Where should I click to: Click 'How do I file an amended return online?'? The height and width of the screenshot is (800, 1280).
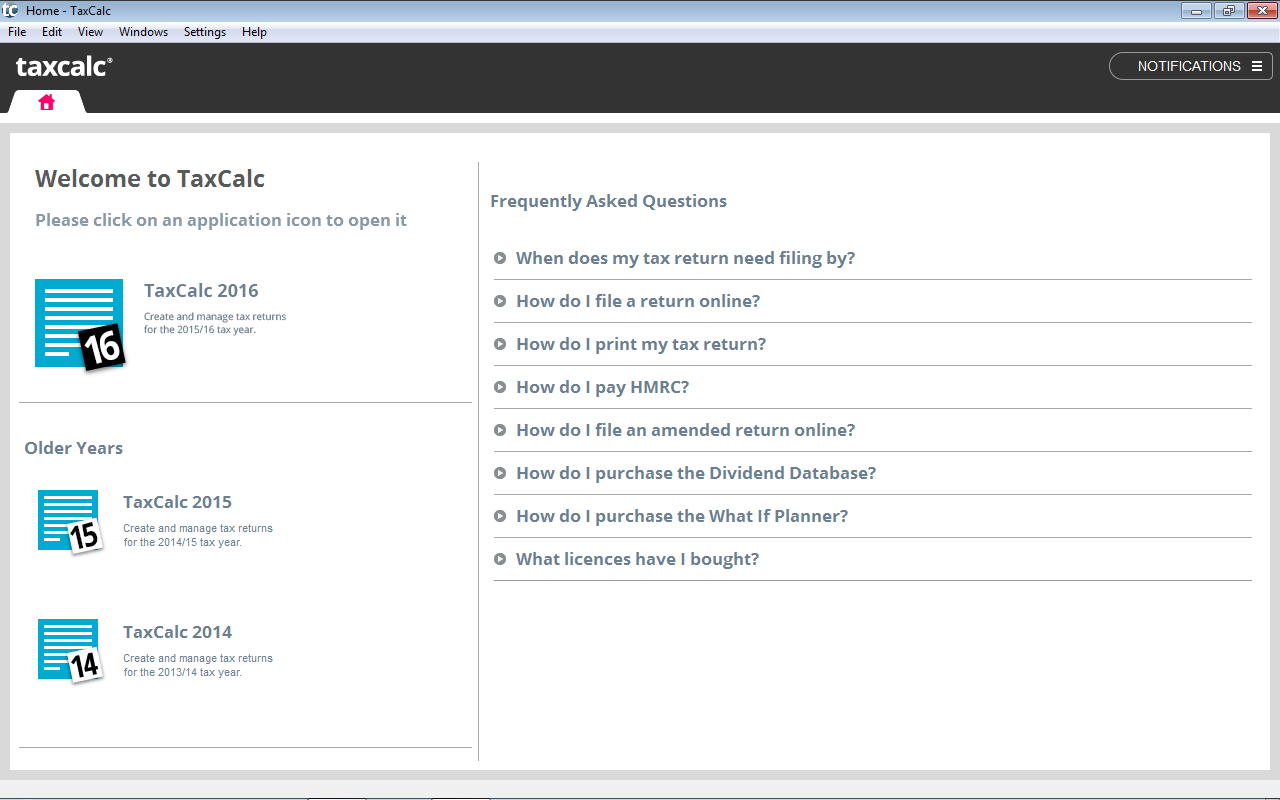click(685, 430)
